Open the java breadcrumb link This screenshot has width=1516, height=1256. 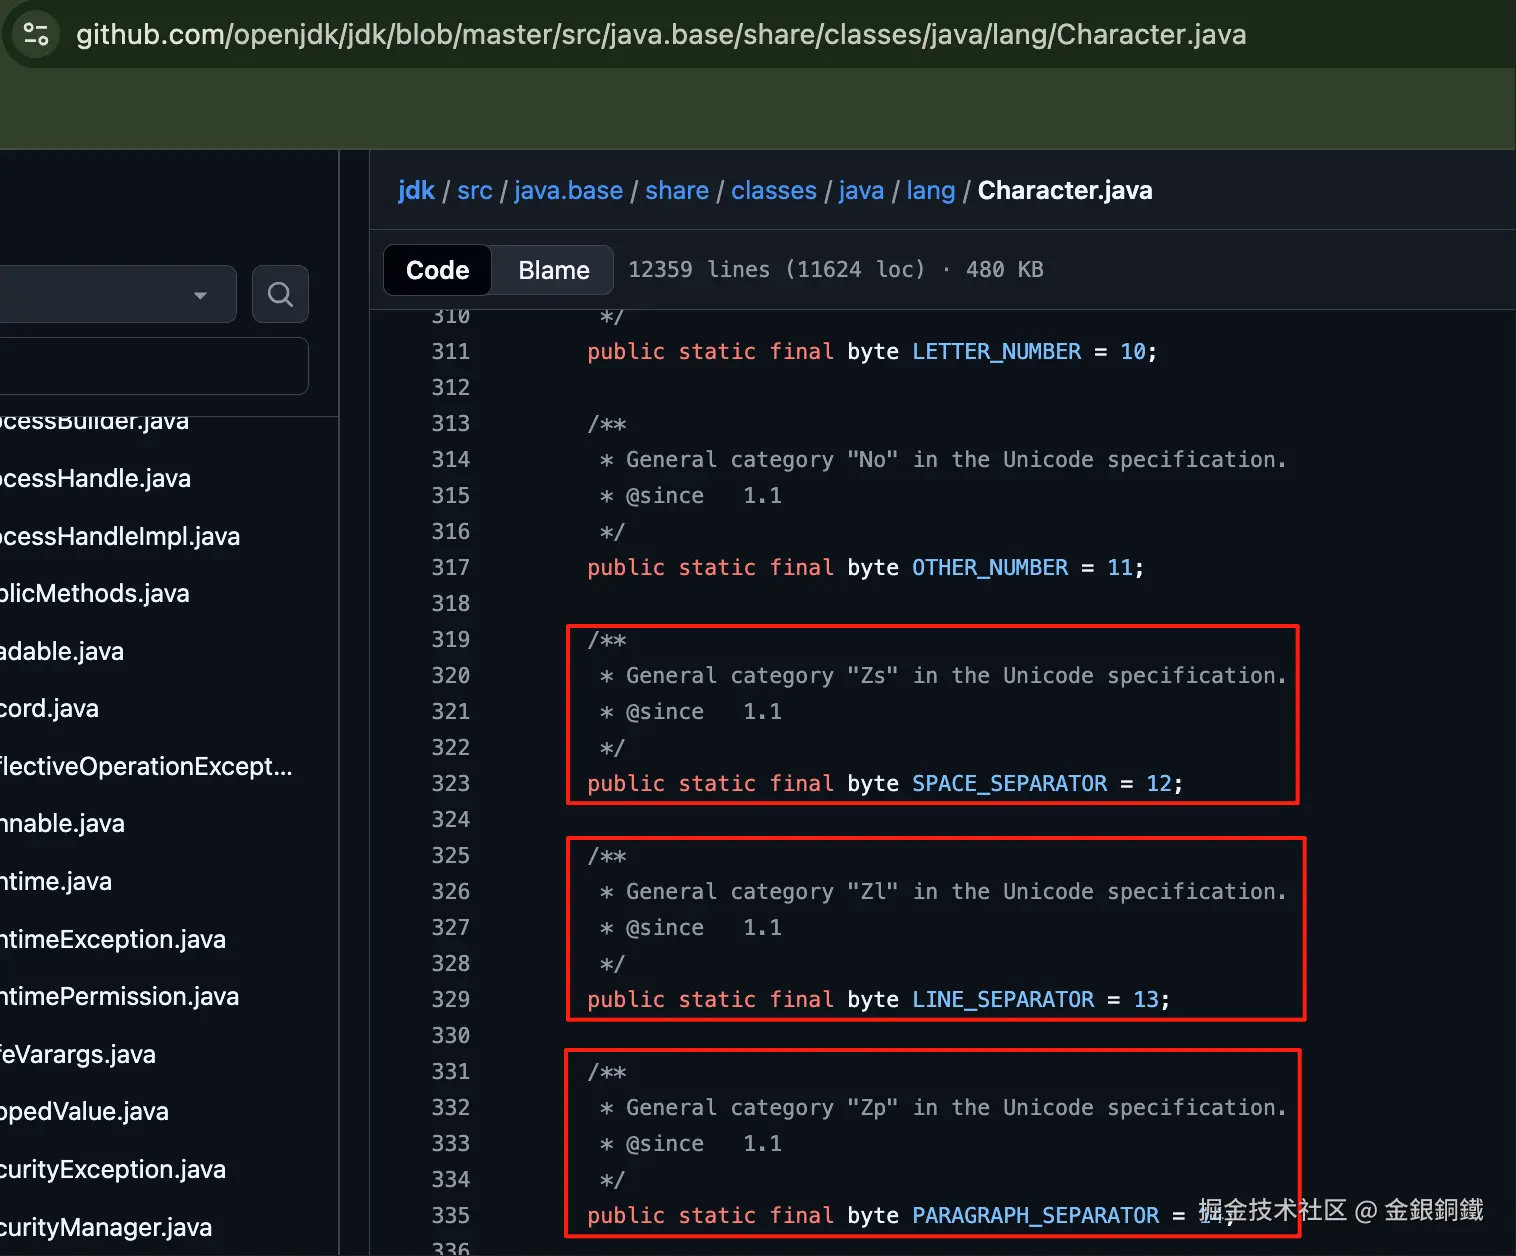point(861,190)
